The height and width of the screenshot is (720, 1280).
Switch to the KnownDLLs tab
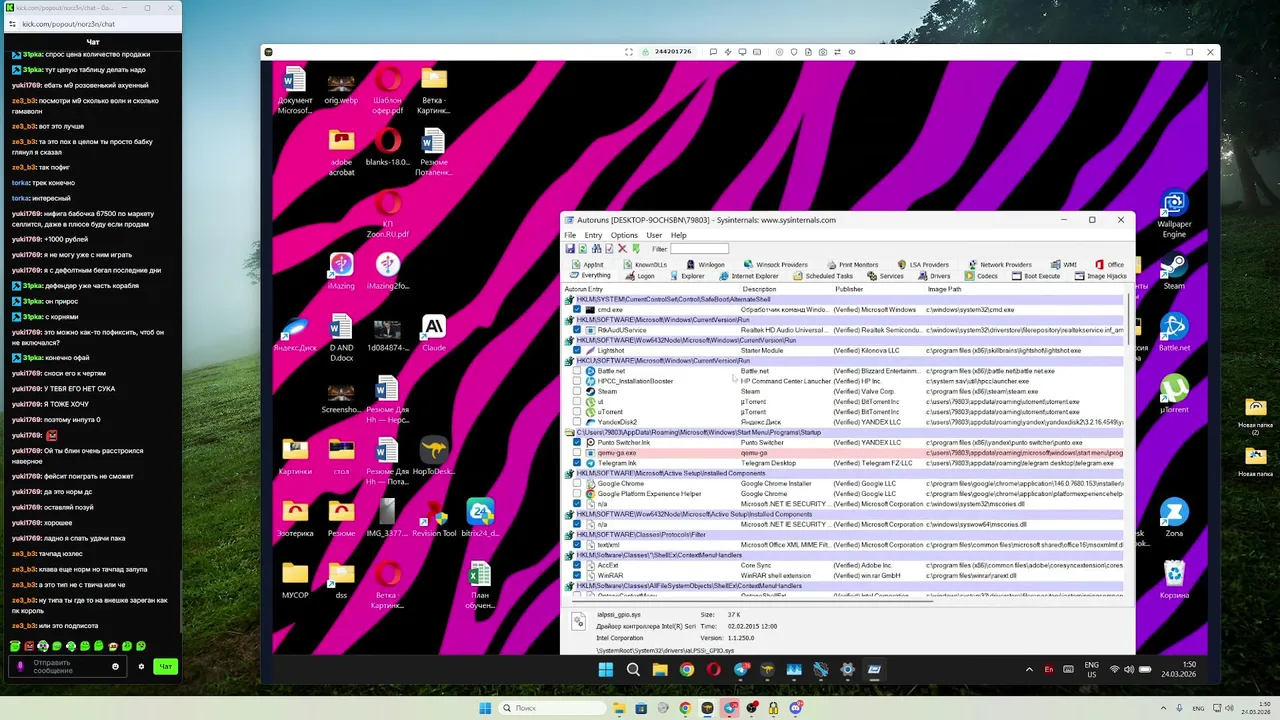[x=643, y=265]
